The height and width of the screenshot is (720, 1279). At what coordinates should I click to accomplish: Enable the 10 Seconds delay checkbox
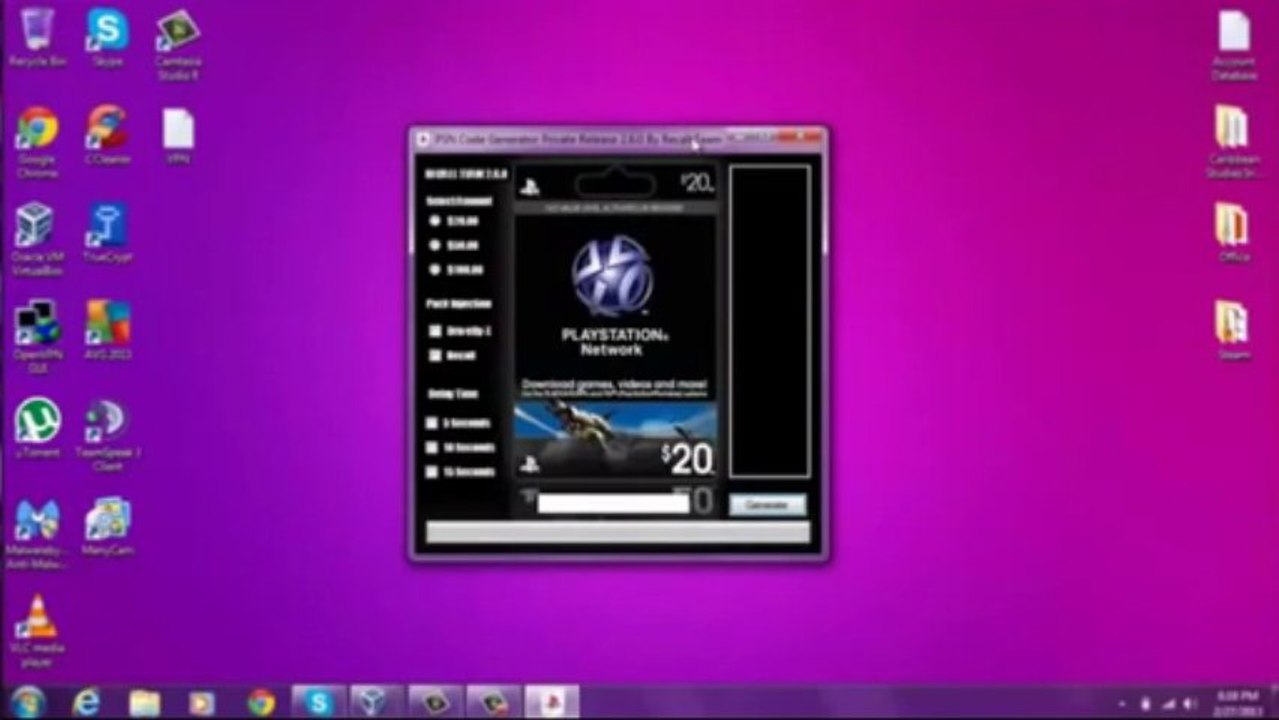pos(432,447)
